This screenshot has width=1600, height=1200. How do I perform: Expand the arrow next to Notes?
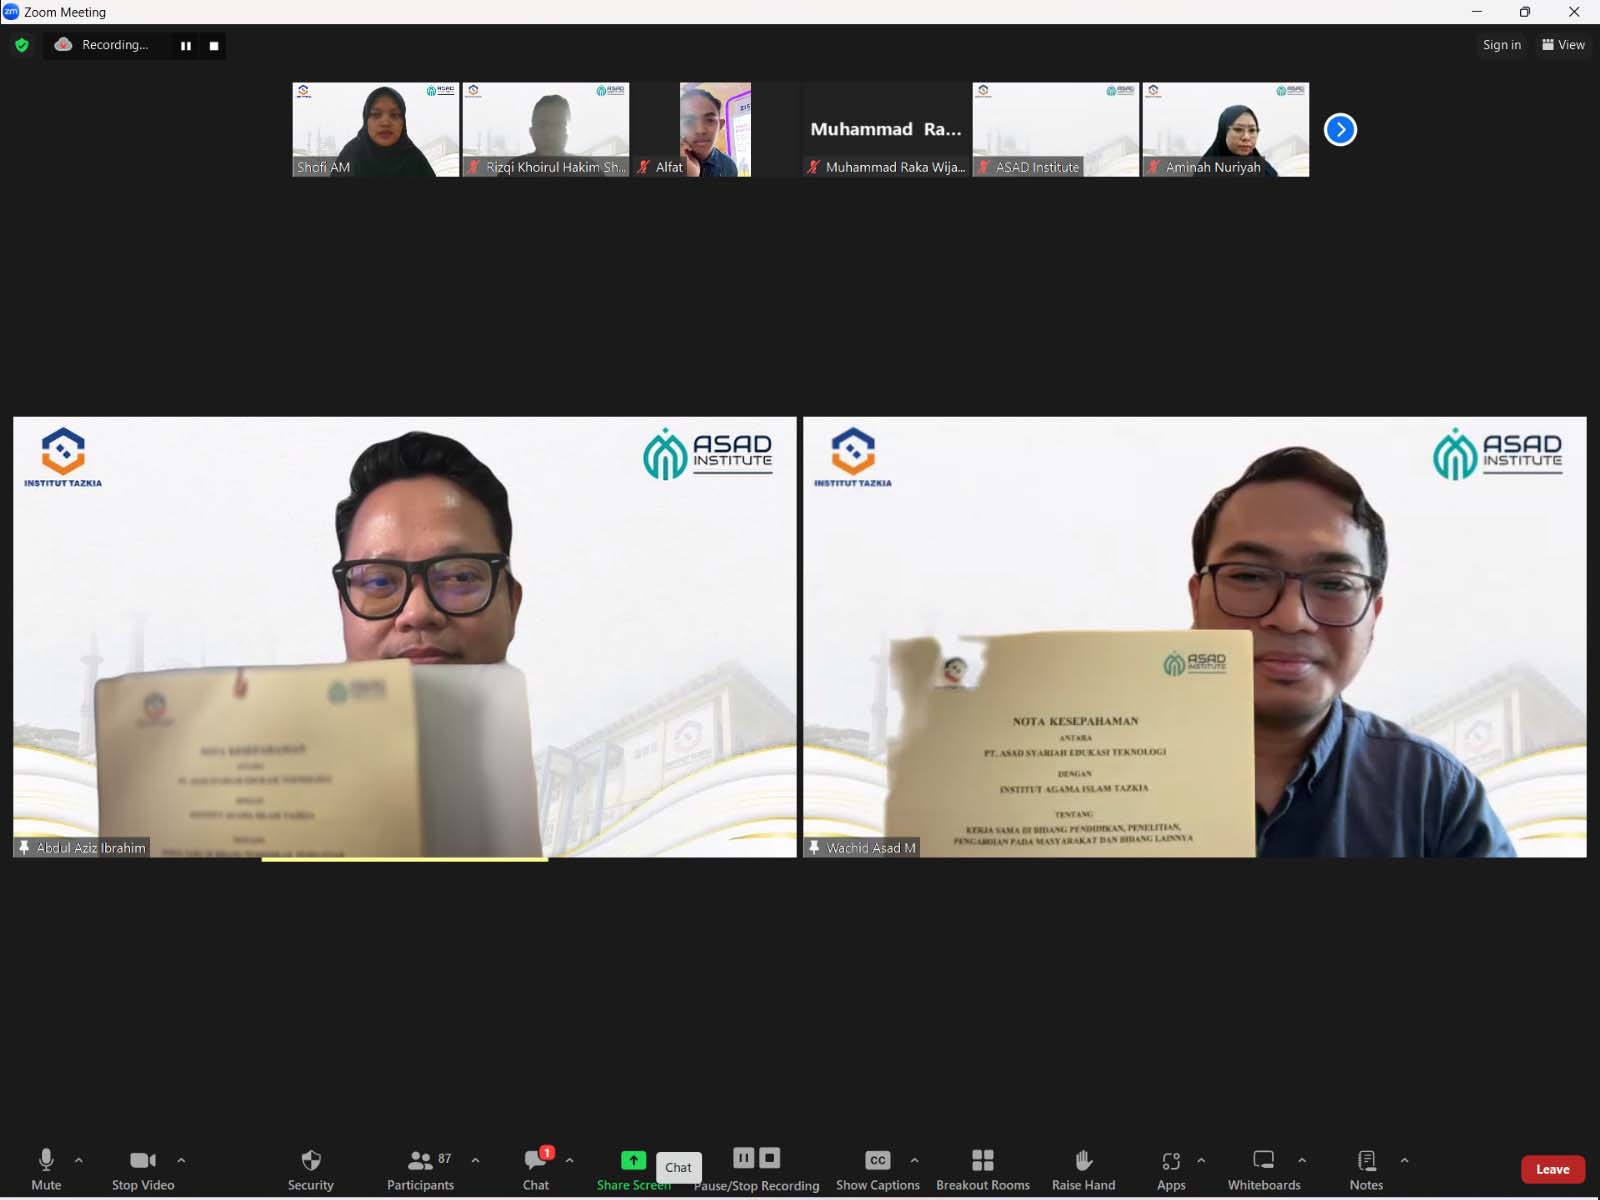click(1404, 1160)
